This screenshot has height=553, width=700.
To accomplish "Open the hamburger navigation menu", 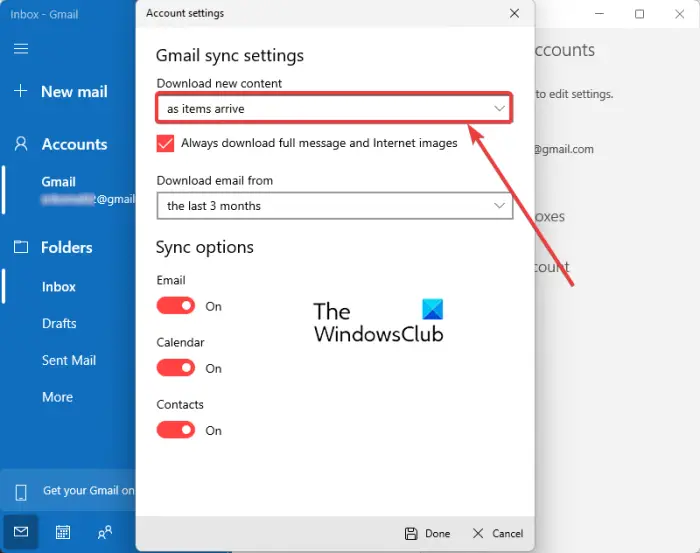I will click(x=21, y=48).
